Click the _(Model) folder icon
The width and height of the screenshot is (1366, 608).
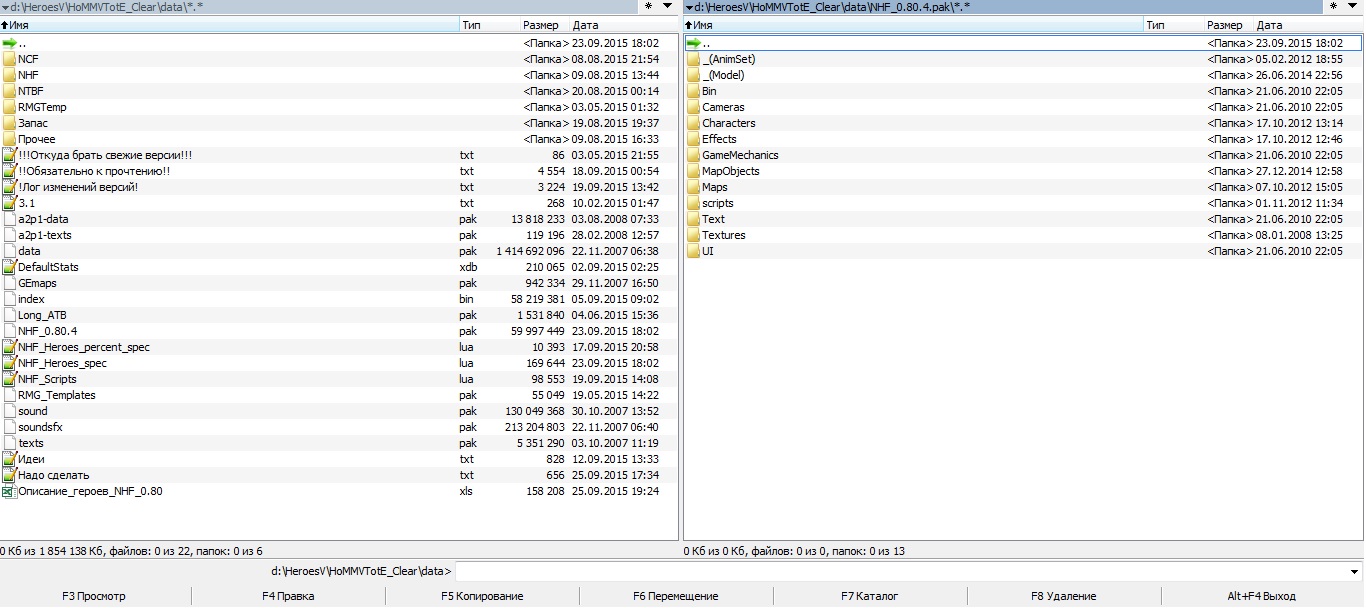coord(694,75)
